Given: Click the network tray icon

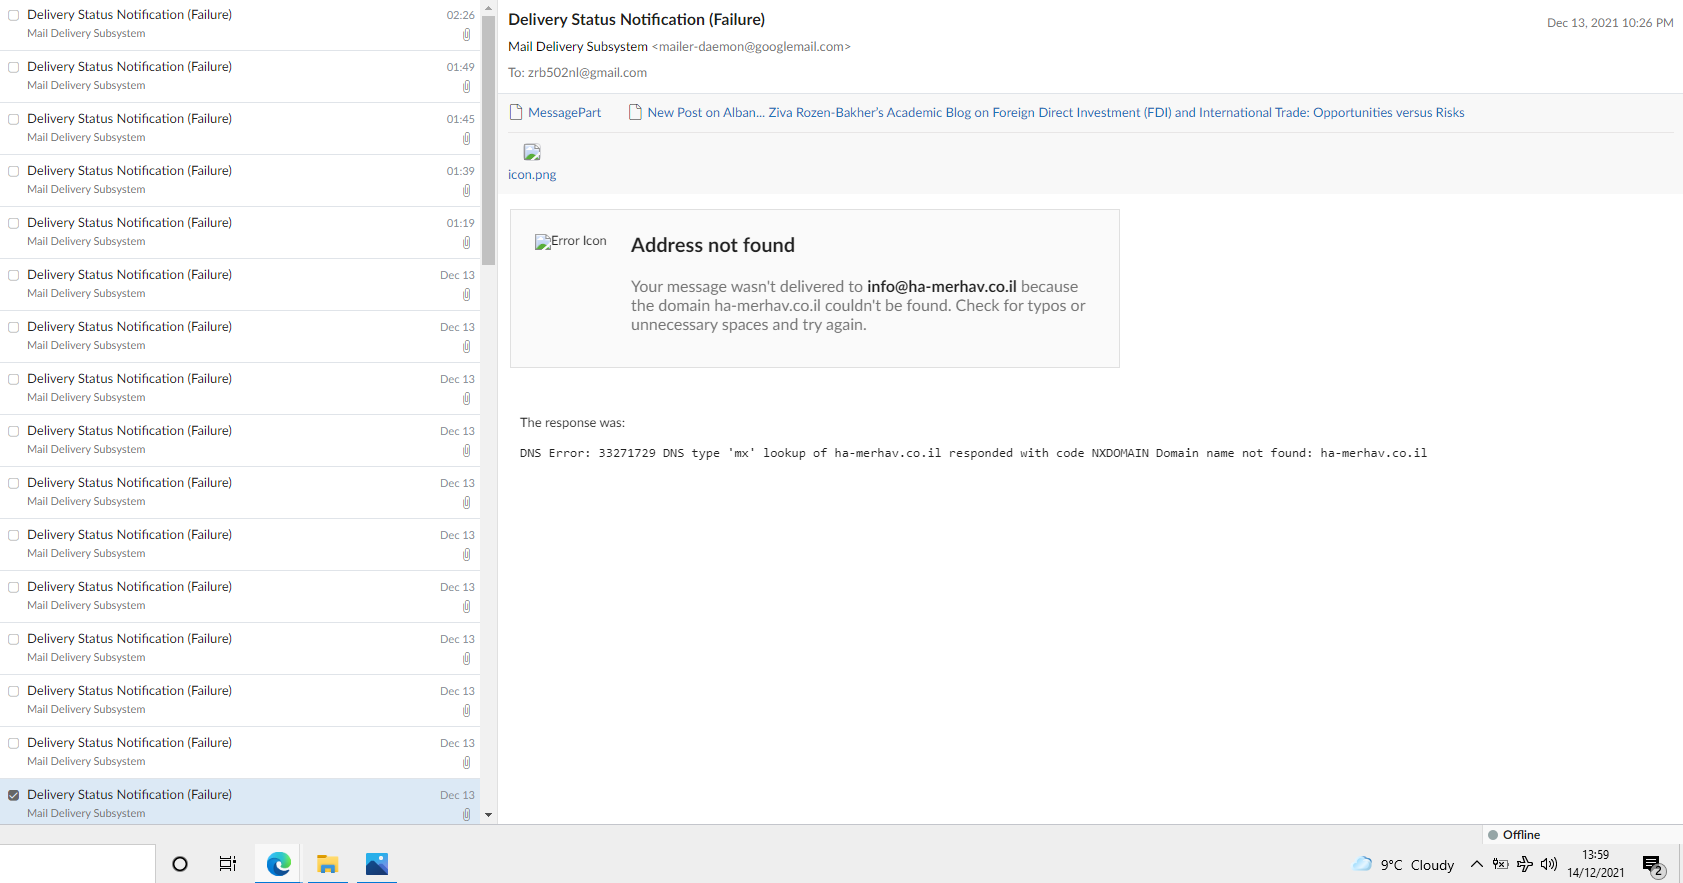Looking at the screenshot, I should 1525,864.
